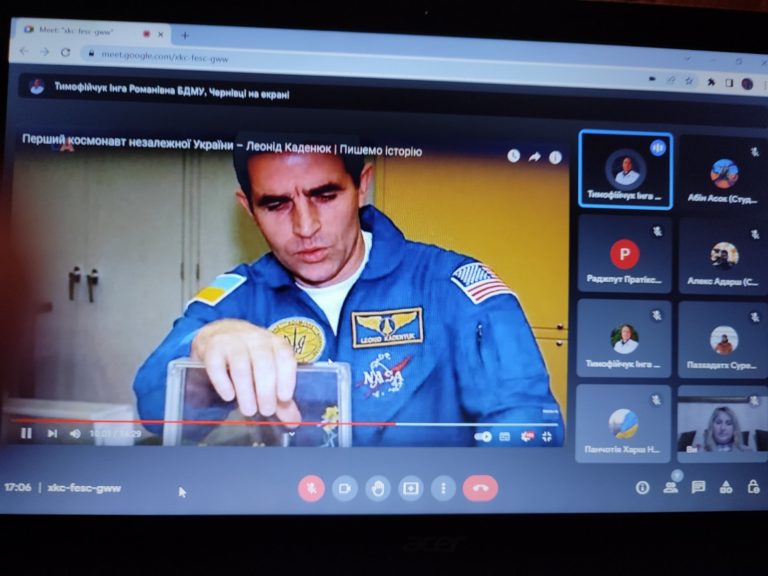Leave the call with red button
Screen dimensions: 768x576
pos(480,488)
